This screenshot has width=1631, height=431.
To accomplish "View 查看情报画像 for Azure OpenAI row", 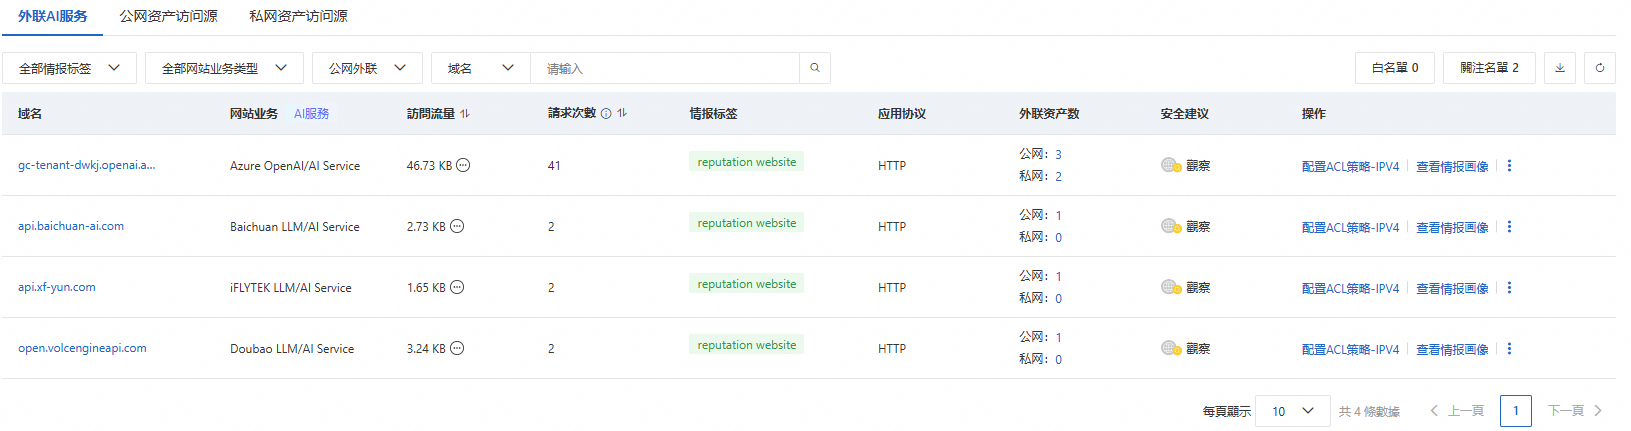I will [1452, 166].
